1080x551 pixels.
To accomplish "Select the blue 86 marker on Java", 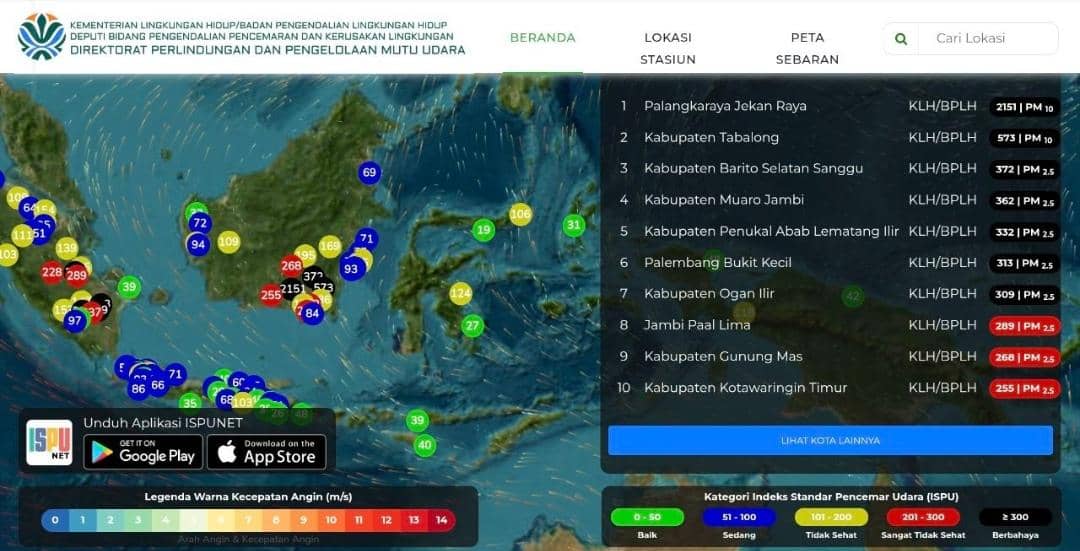I will [138, 389].
